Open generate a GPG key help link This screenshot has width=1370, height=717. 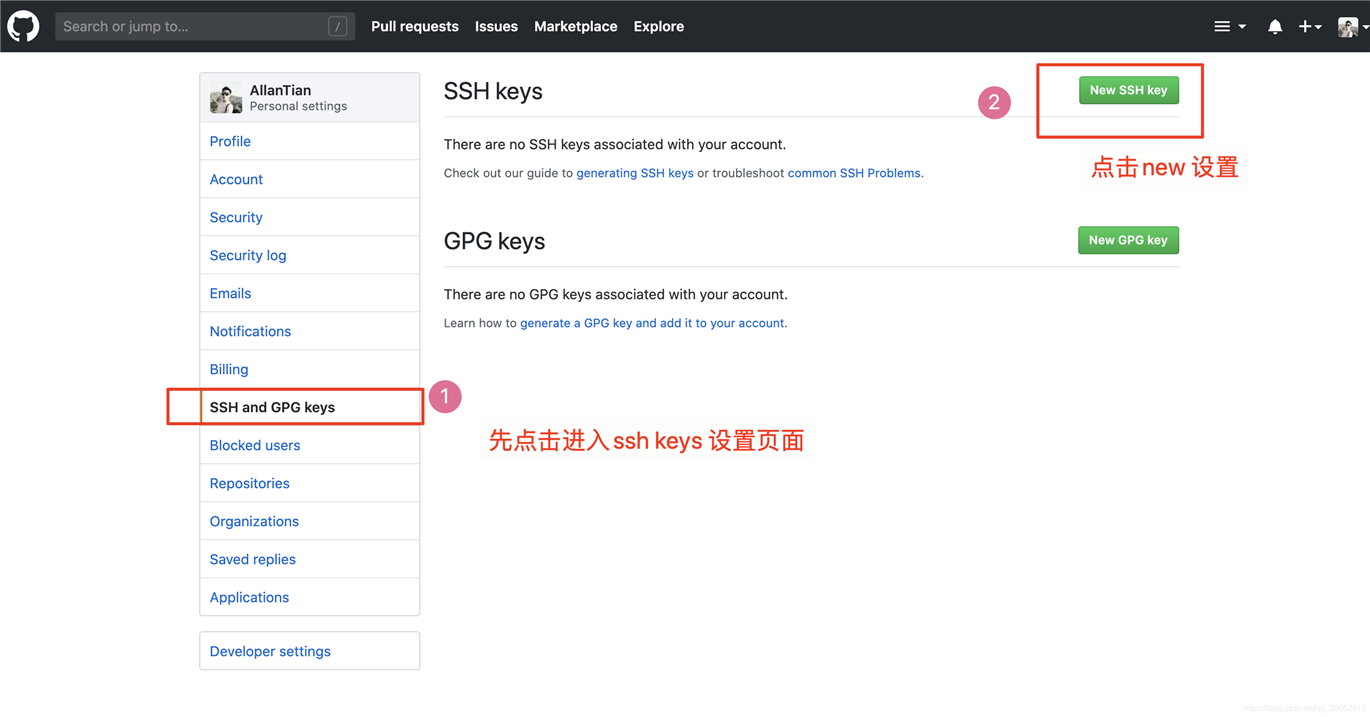pos(652,323)
